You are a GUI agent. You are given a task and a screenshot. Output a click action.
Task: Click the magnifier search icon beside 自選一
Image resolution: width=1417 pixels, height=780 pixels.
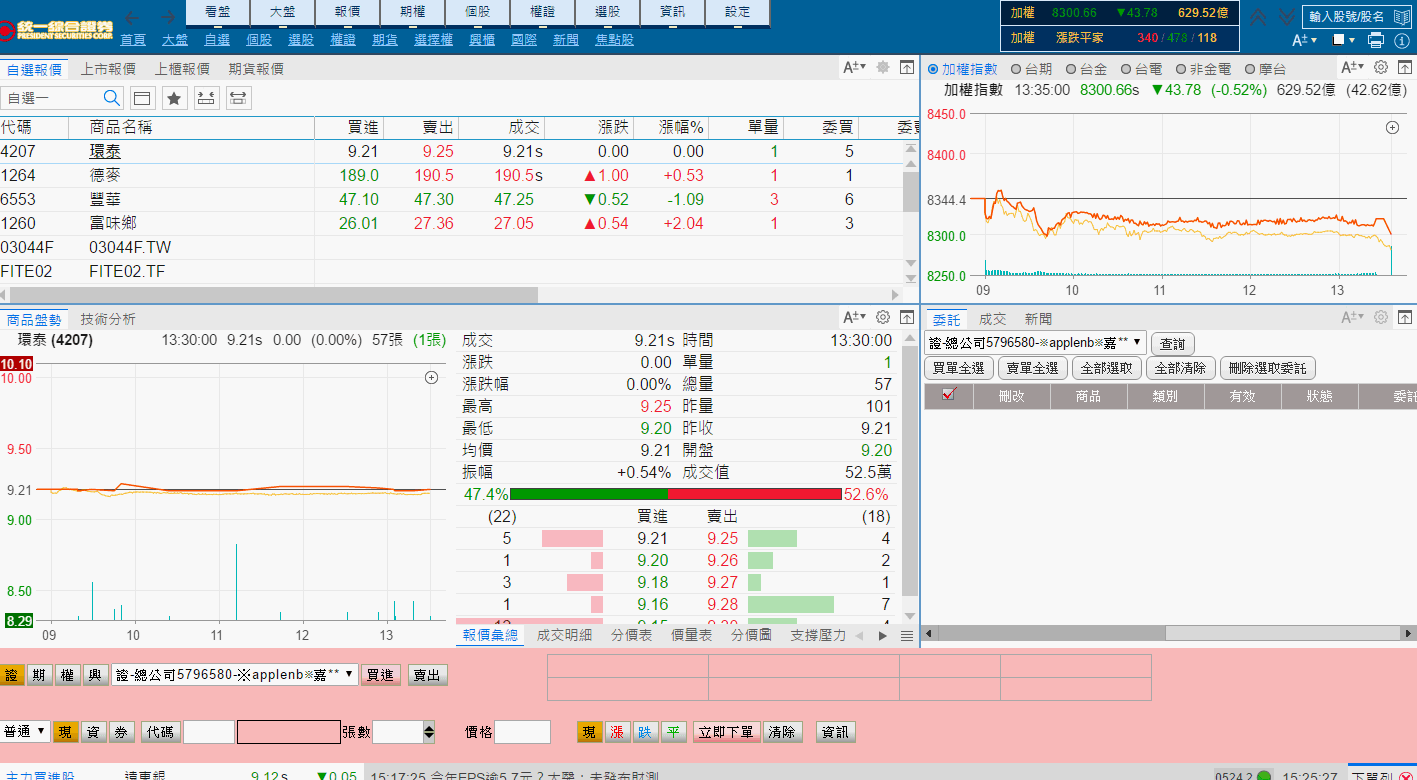click(x=112, y=98)
